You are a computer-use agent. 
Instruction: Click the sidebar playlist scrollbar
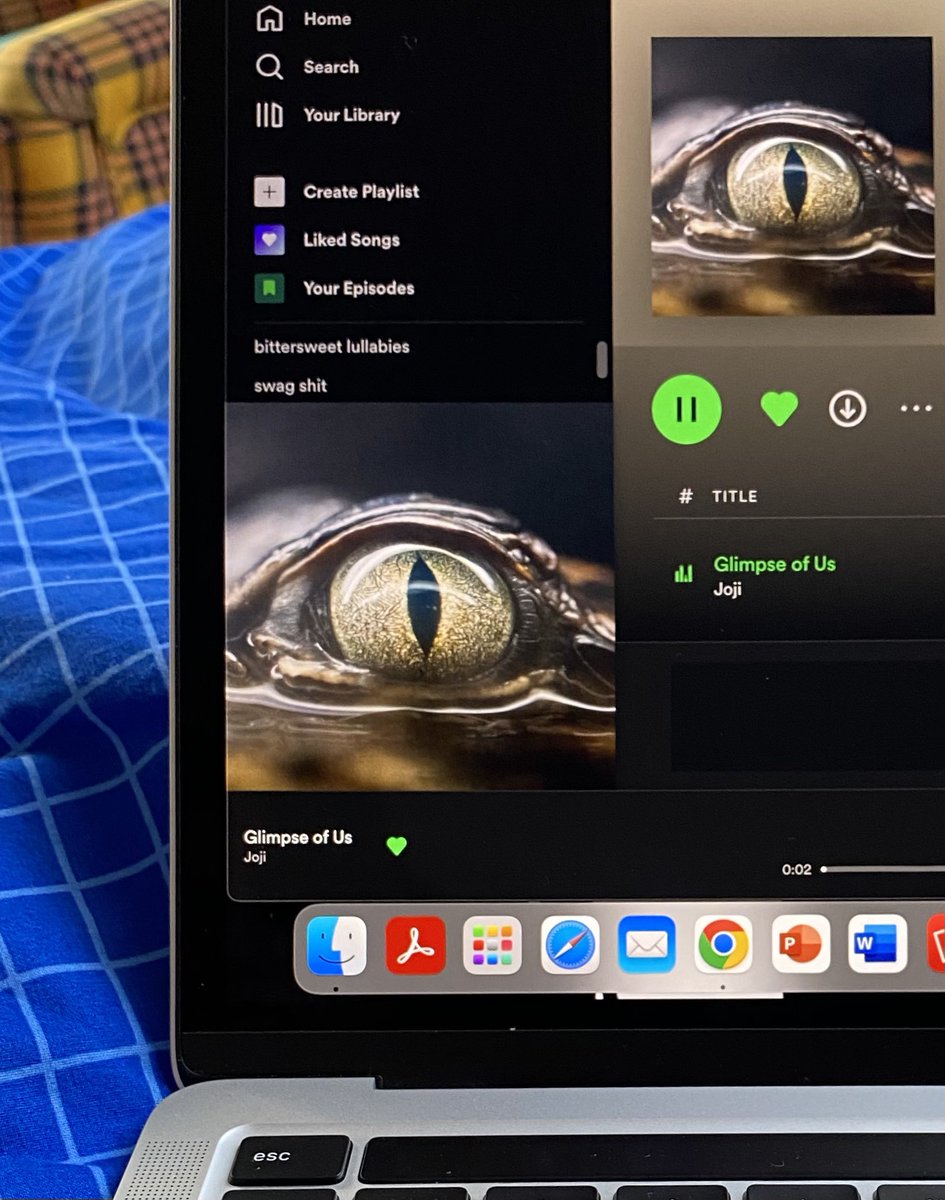coord(602,360)
